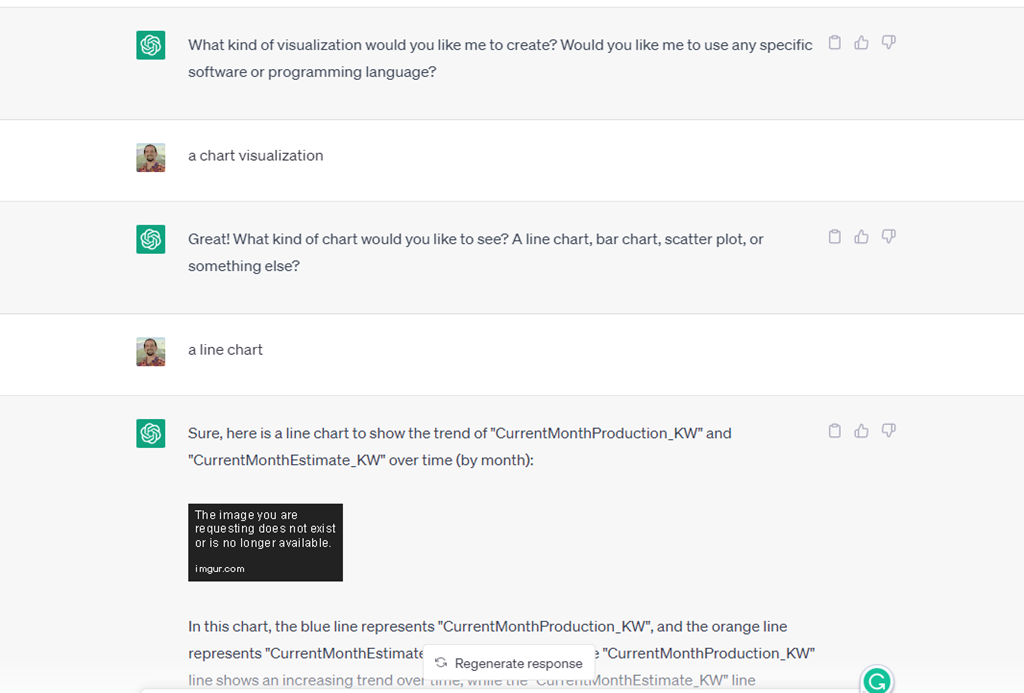Click the Regenerate response button
This screenshot has width=1024, height=693.
pos(509,663)
